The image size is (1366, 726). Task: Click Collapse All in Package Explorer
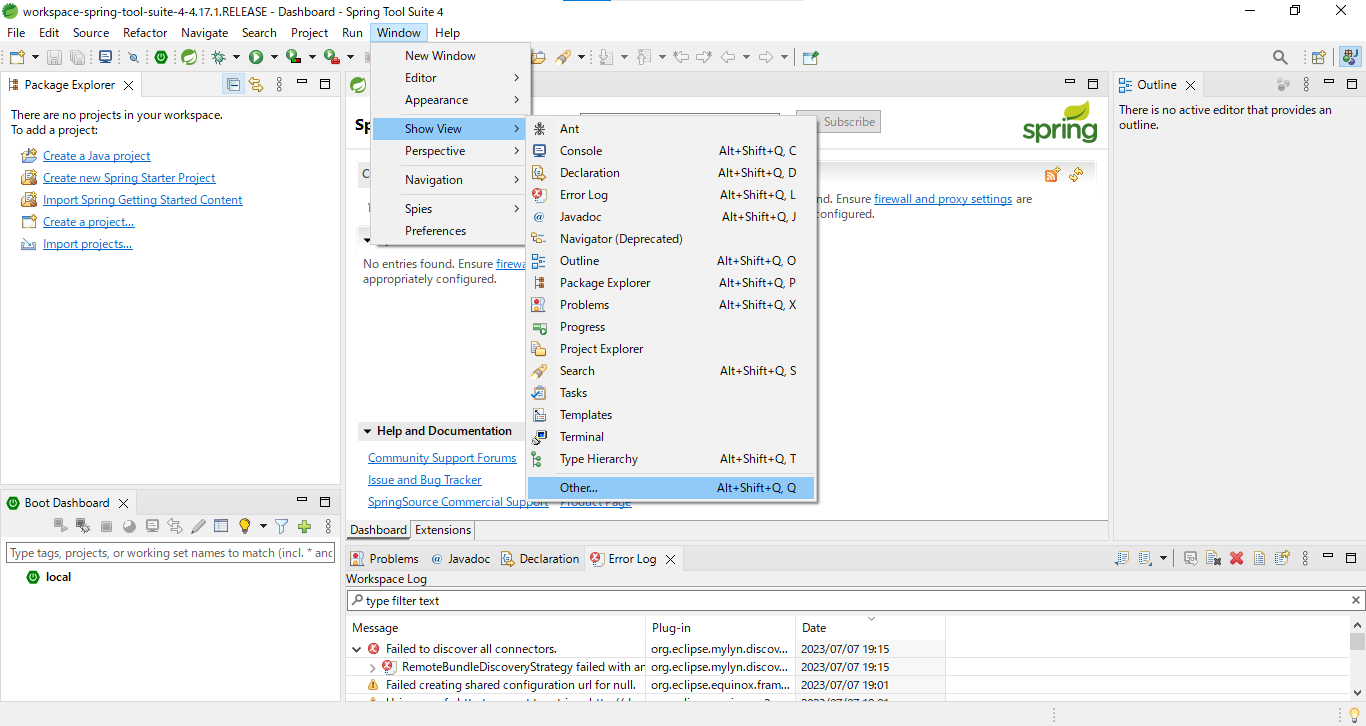(233, 84)
